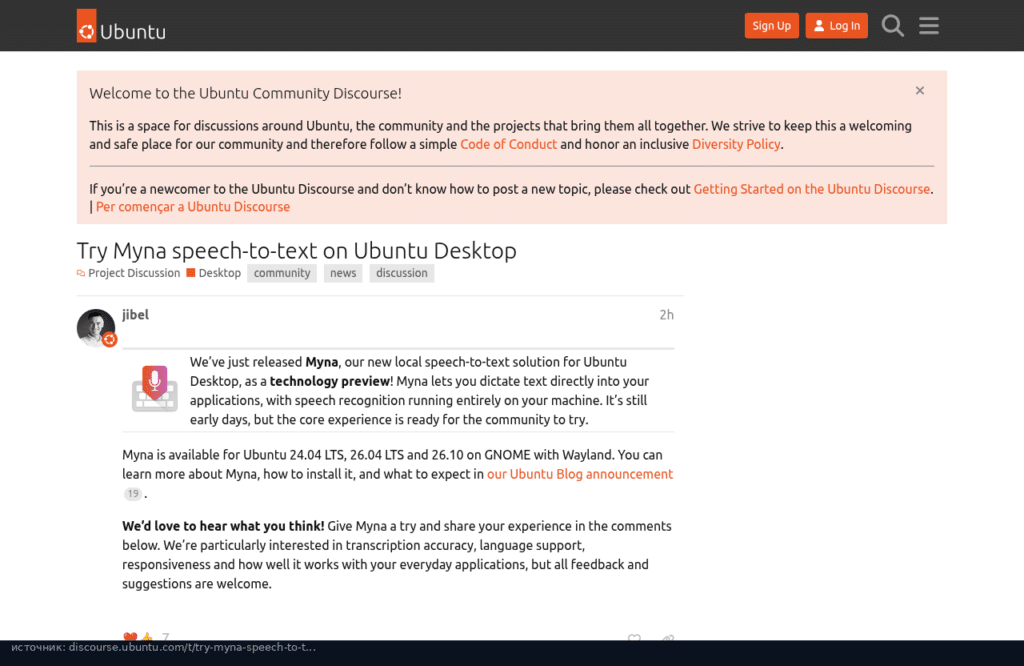Viewport: 1024px width, 666px height.
Task: Open Per començar a Ubuntu Discourse link
Action: point(193,207)
